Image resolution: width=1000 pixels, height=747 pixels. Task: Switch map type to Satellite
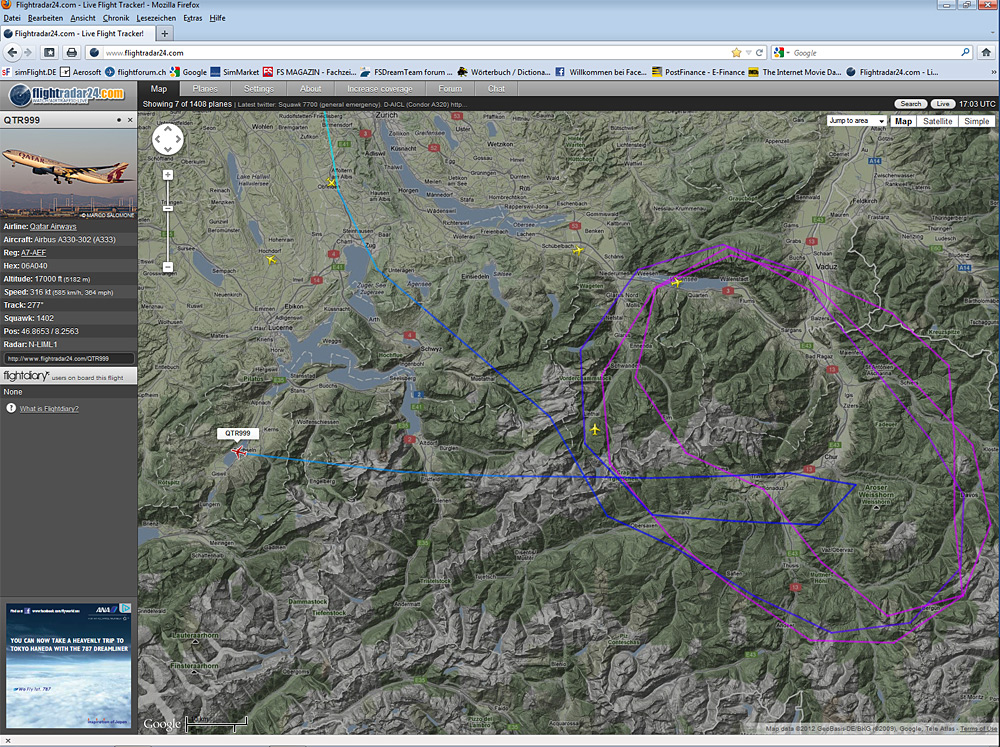coord(937,121)
